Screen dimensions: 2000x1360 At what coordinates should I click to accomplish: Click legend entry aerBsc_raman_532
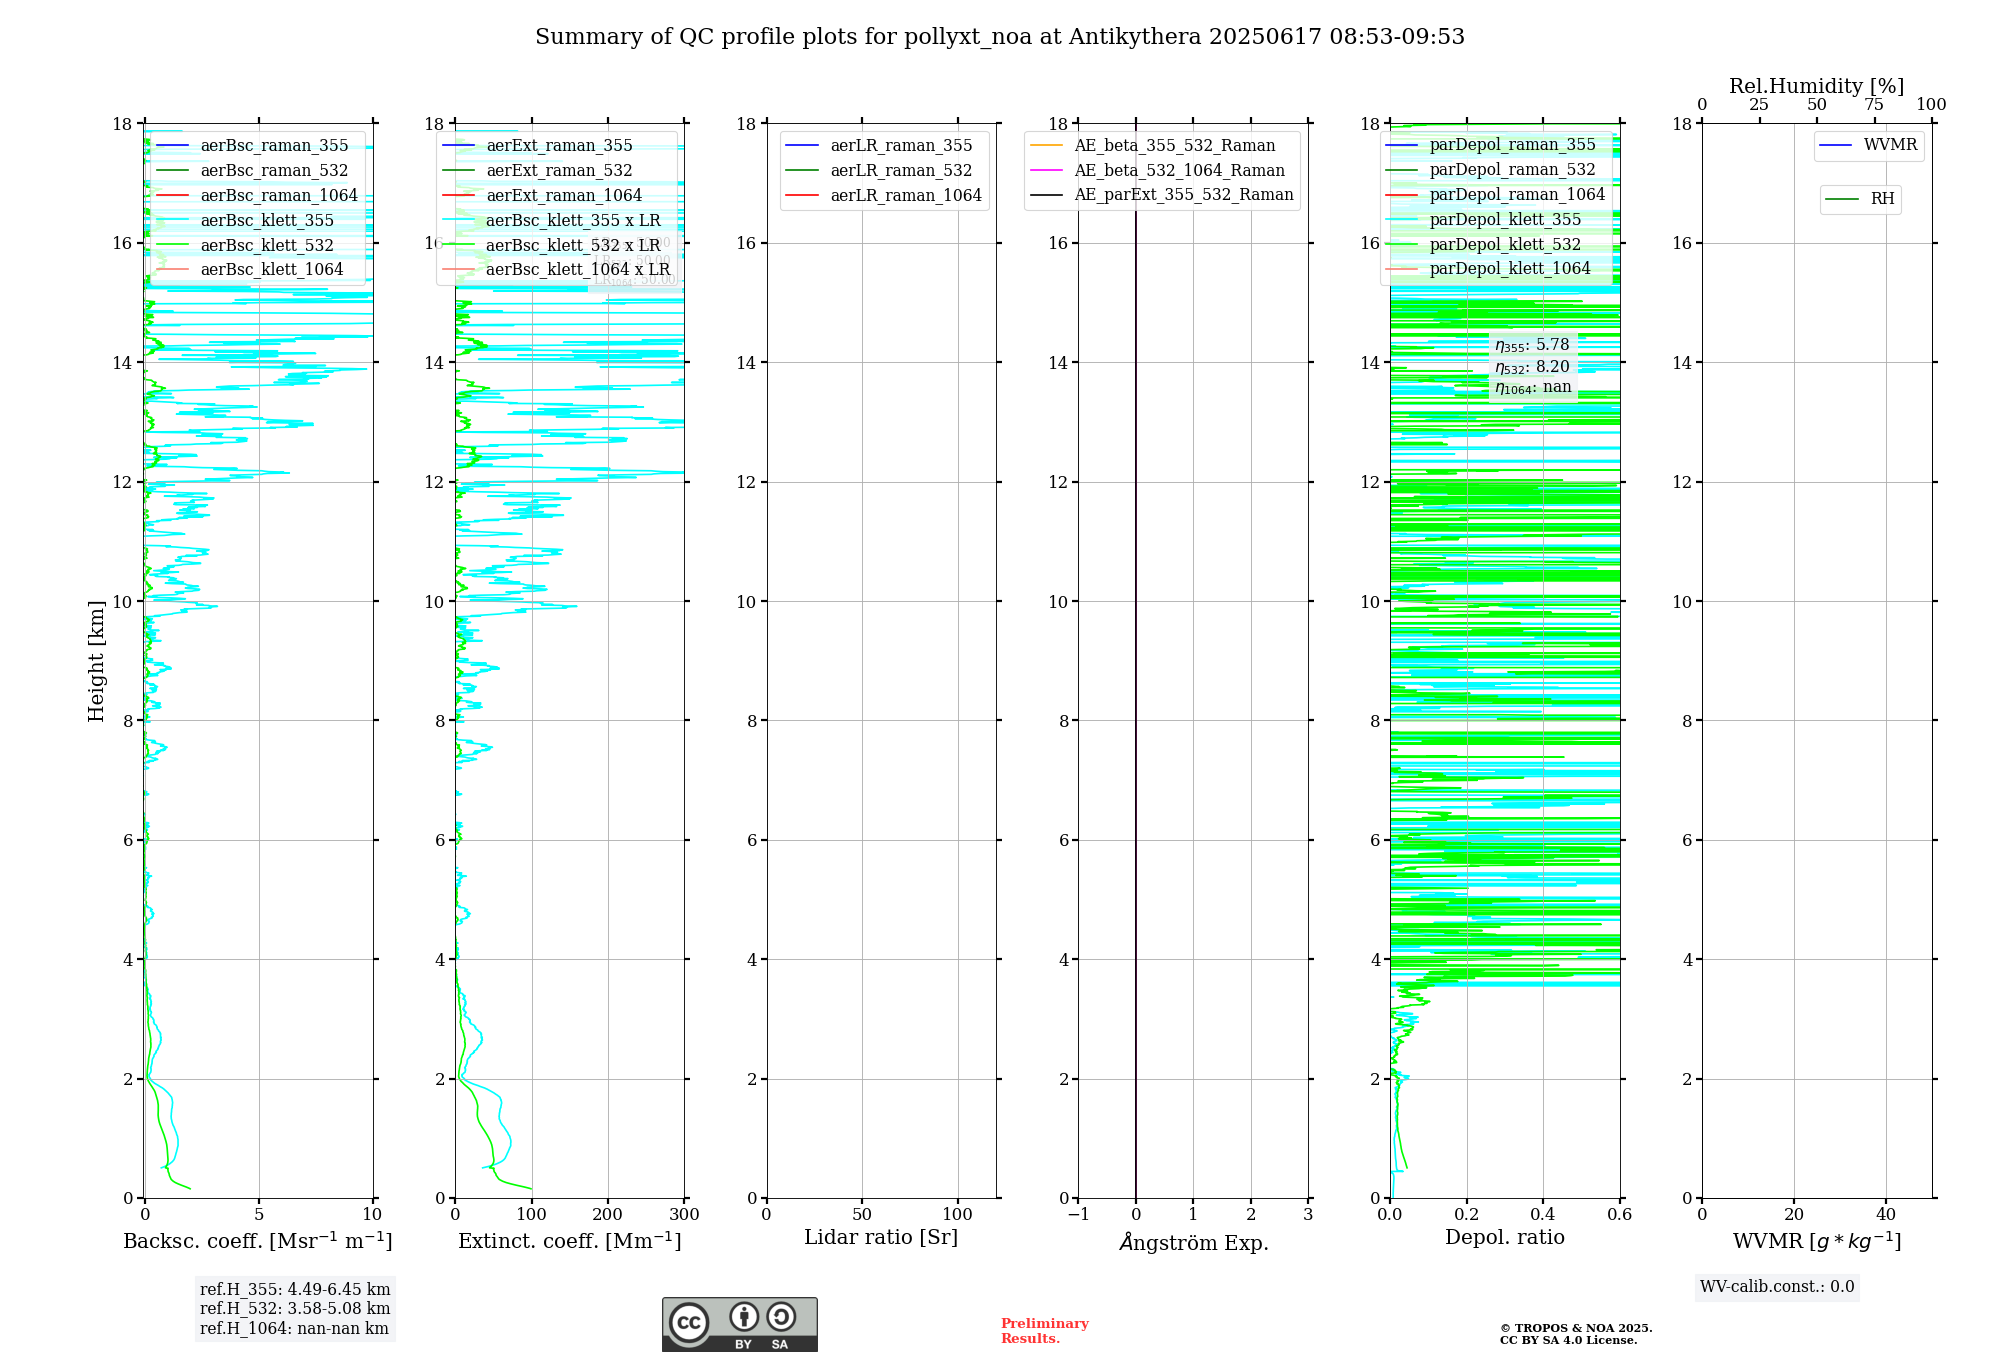(x=252, y=171)
